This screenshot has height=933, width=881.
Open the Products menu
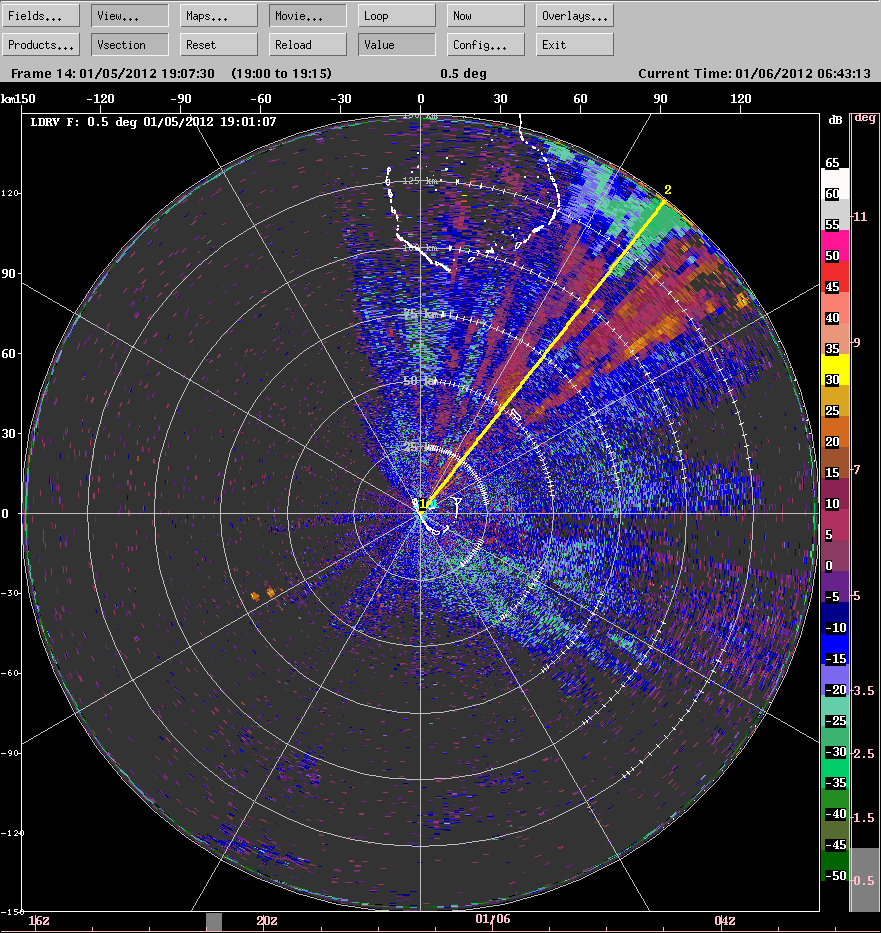click(39, 44)
